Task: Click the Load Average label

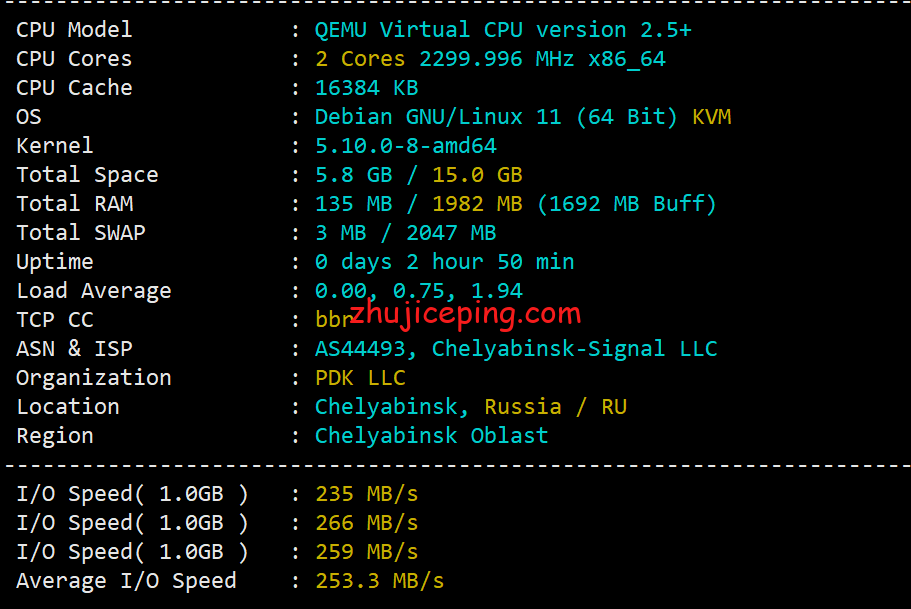Action: [x=94, y=291]
